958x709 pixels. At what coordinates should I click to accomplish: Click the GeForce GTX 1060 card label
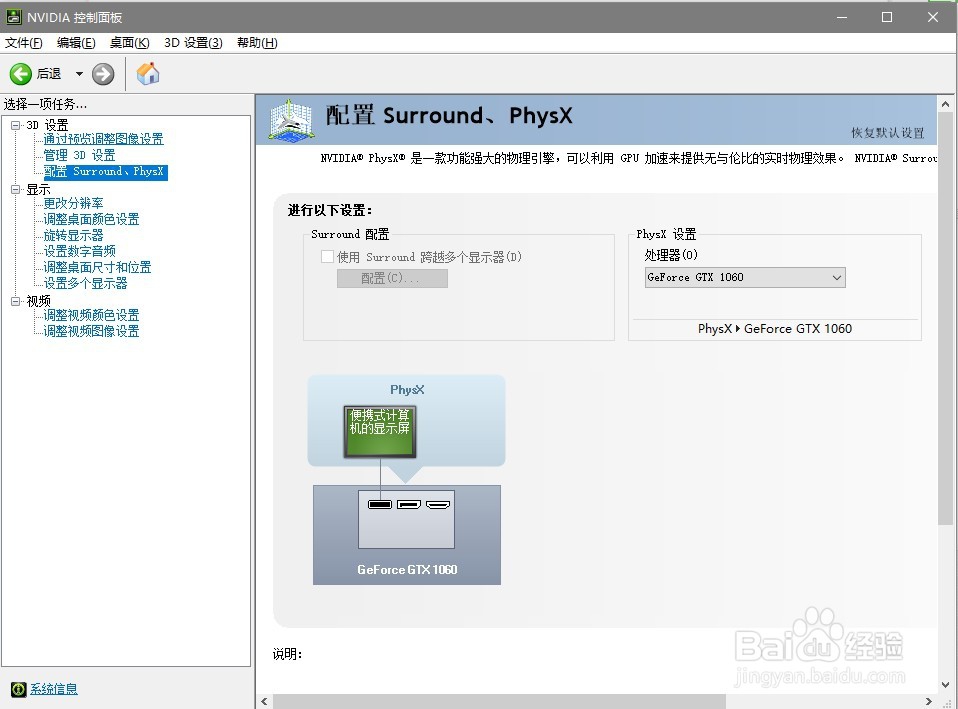[x=407, y=570]
